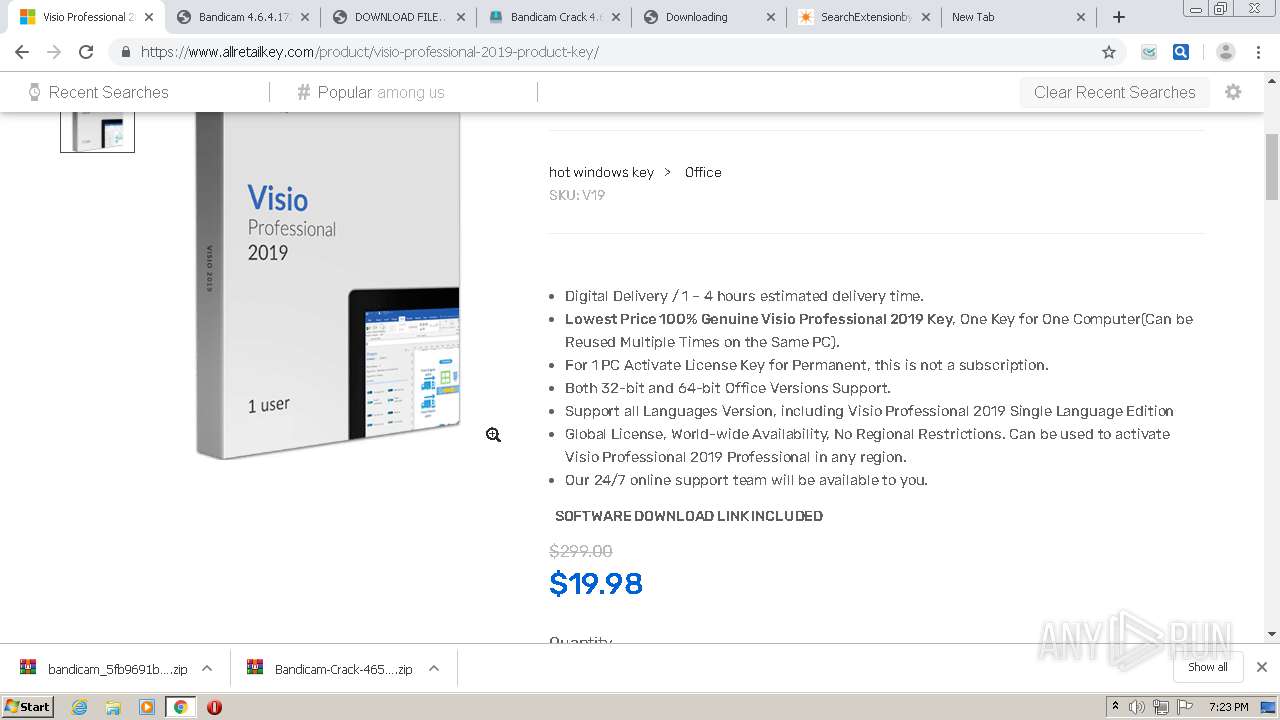Click the browser forward arrow
The image size is (1280, 720).
(x=54, y=52)
